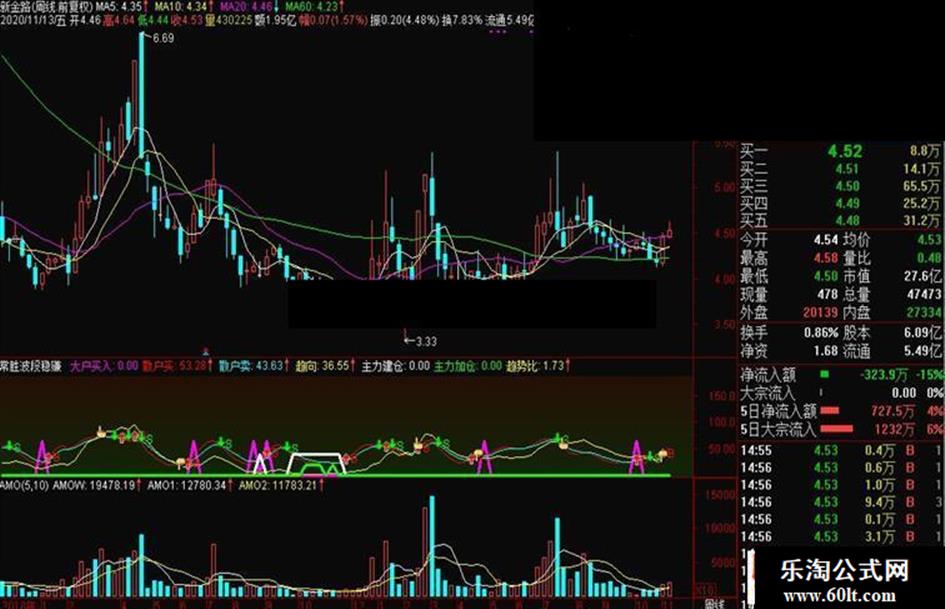Click the 市值 value 27.6亿

(x=922, y=276)
